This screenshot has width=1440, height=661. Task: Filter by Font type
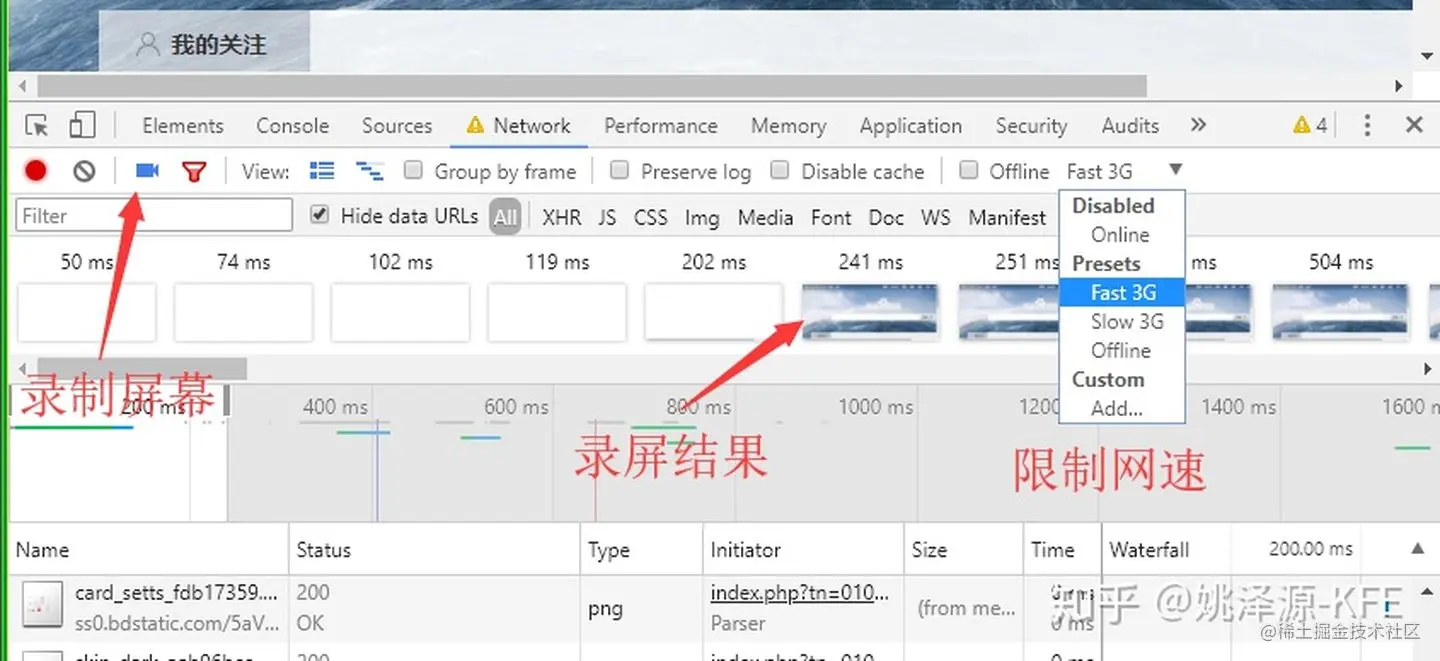point(831,217)
